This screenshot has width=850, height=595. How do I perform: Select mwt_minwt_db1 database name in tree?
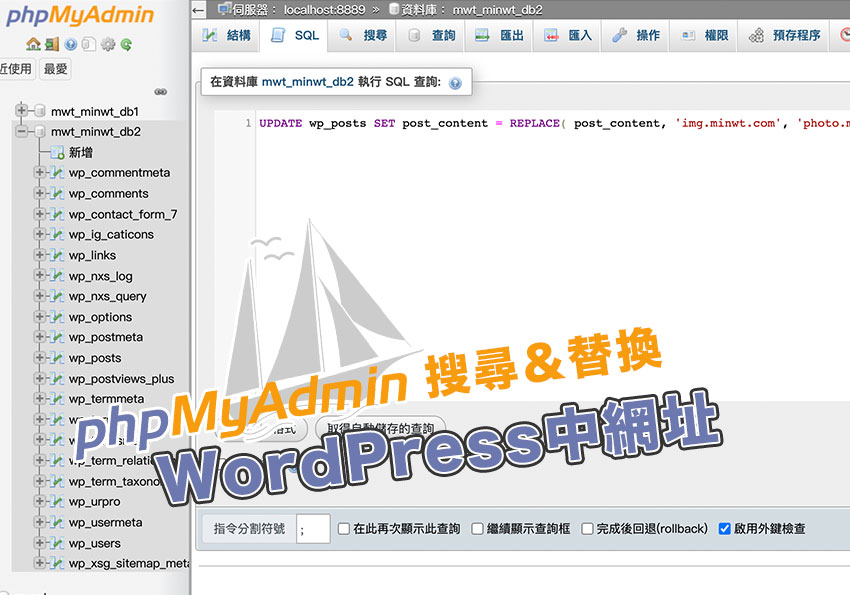[95, 112]
